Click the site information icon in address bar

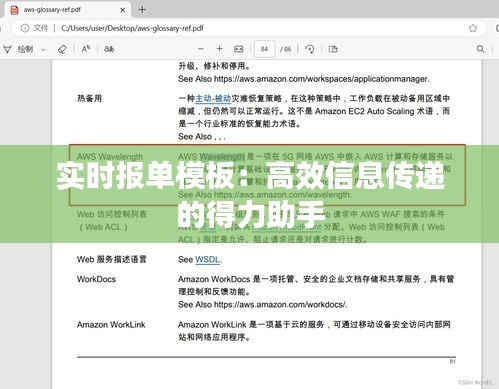[x=25, y=28]
